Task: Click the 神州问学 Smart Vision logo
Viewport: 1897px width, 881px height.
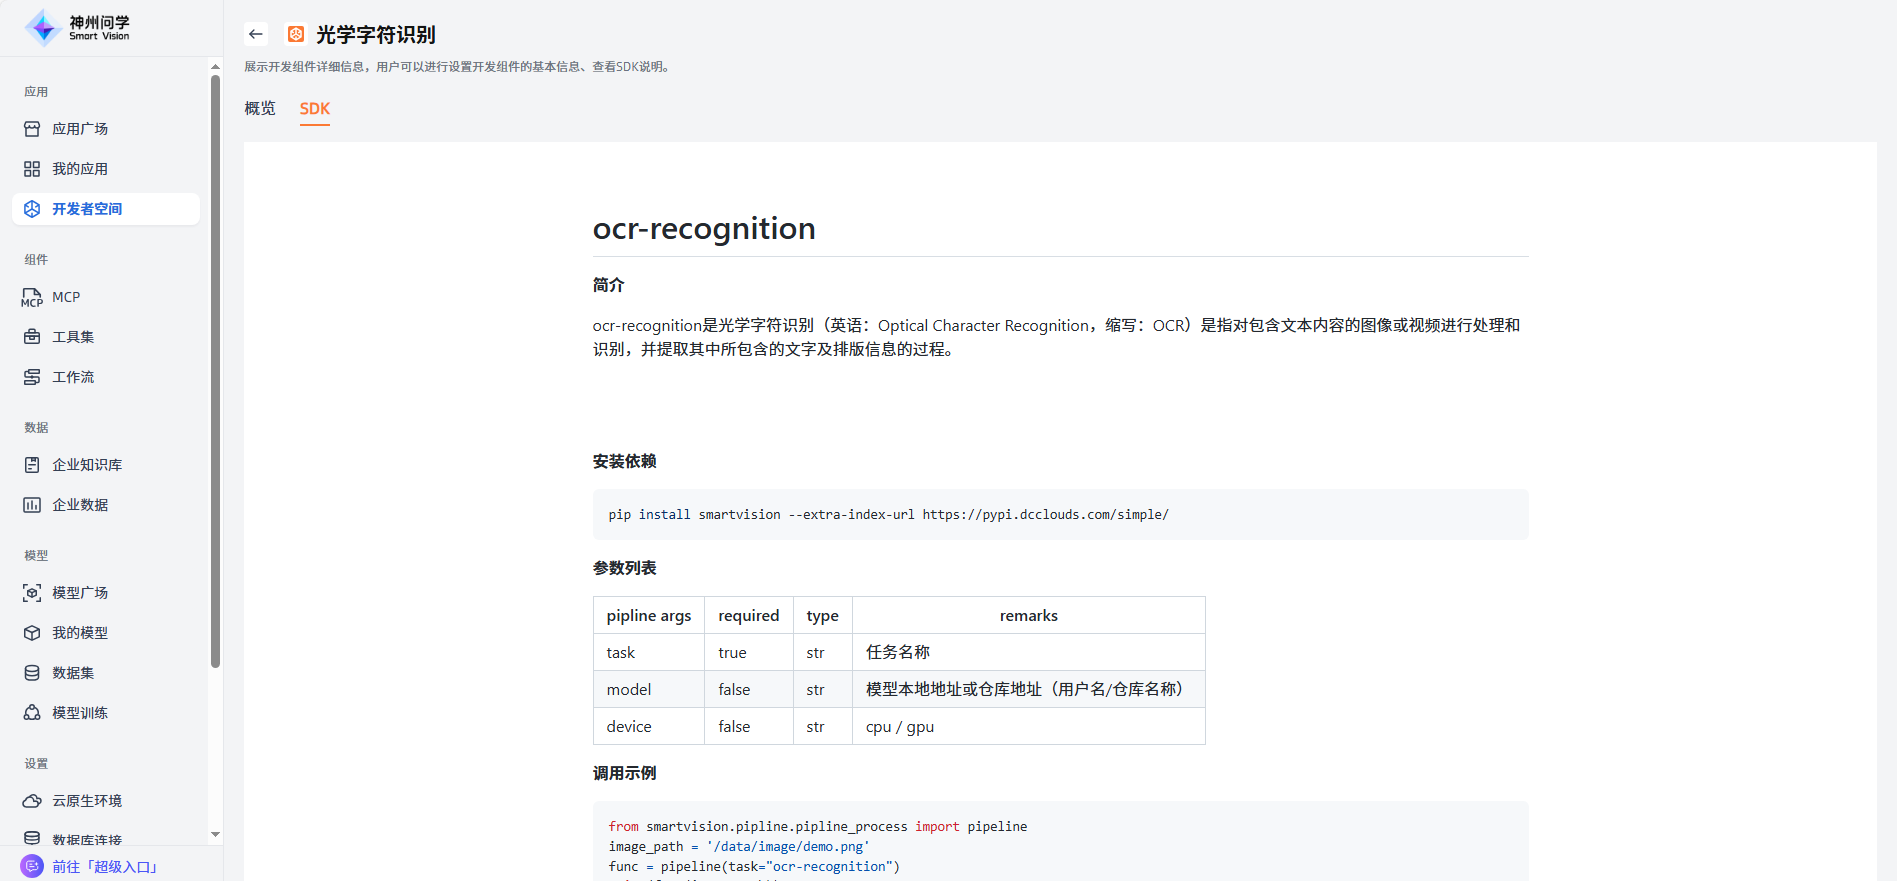Action: coord(78,28)
